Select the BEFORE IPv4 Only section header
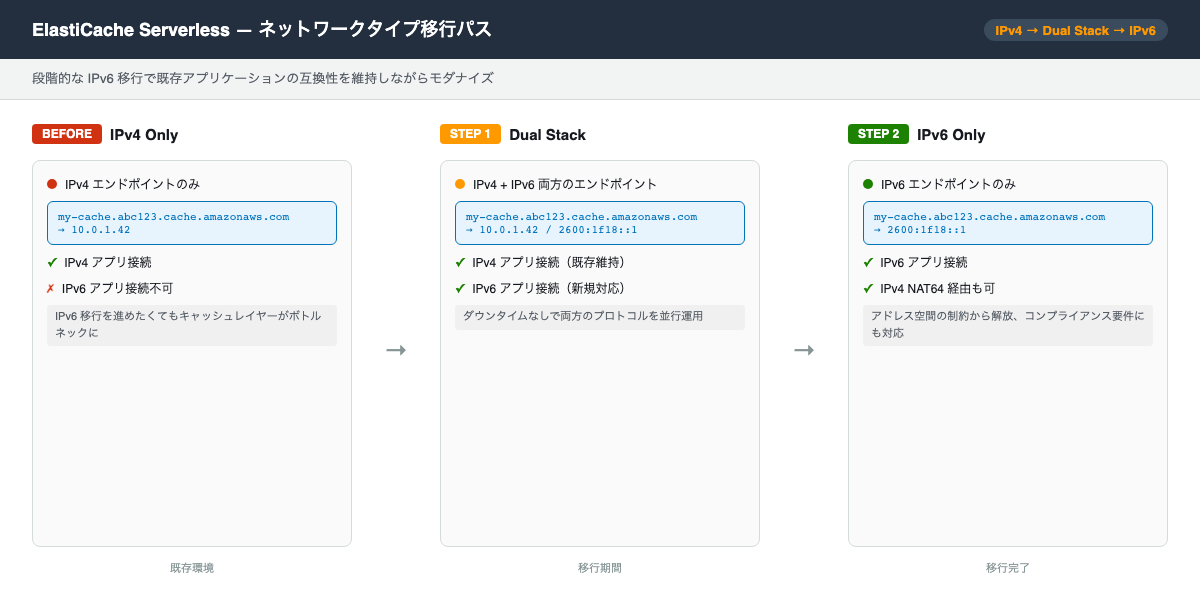Viewport: 1200px width, 600px height. pos(103,134)
